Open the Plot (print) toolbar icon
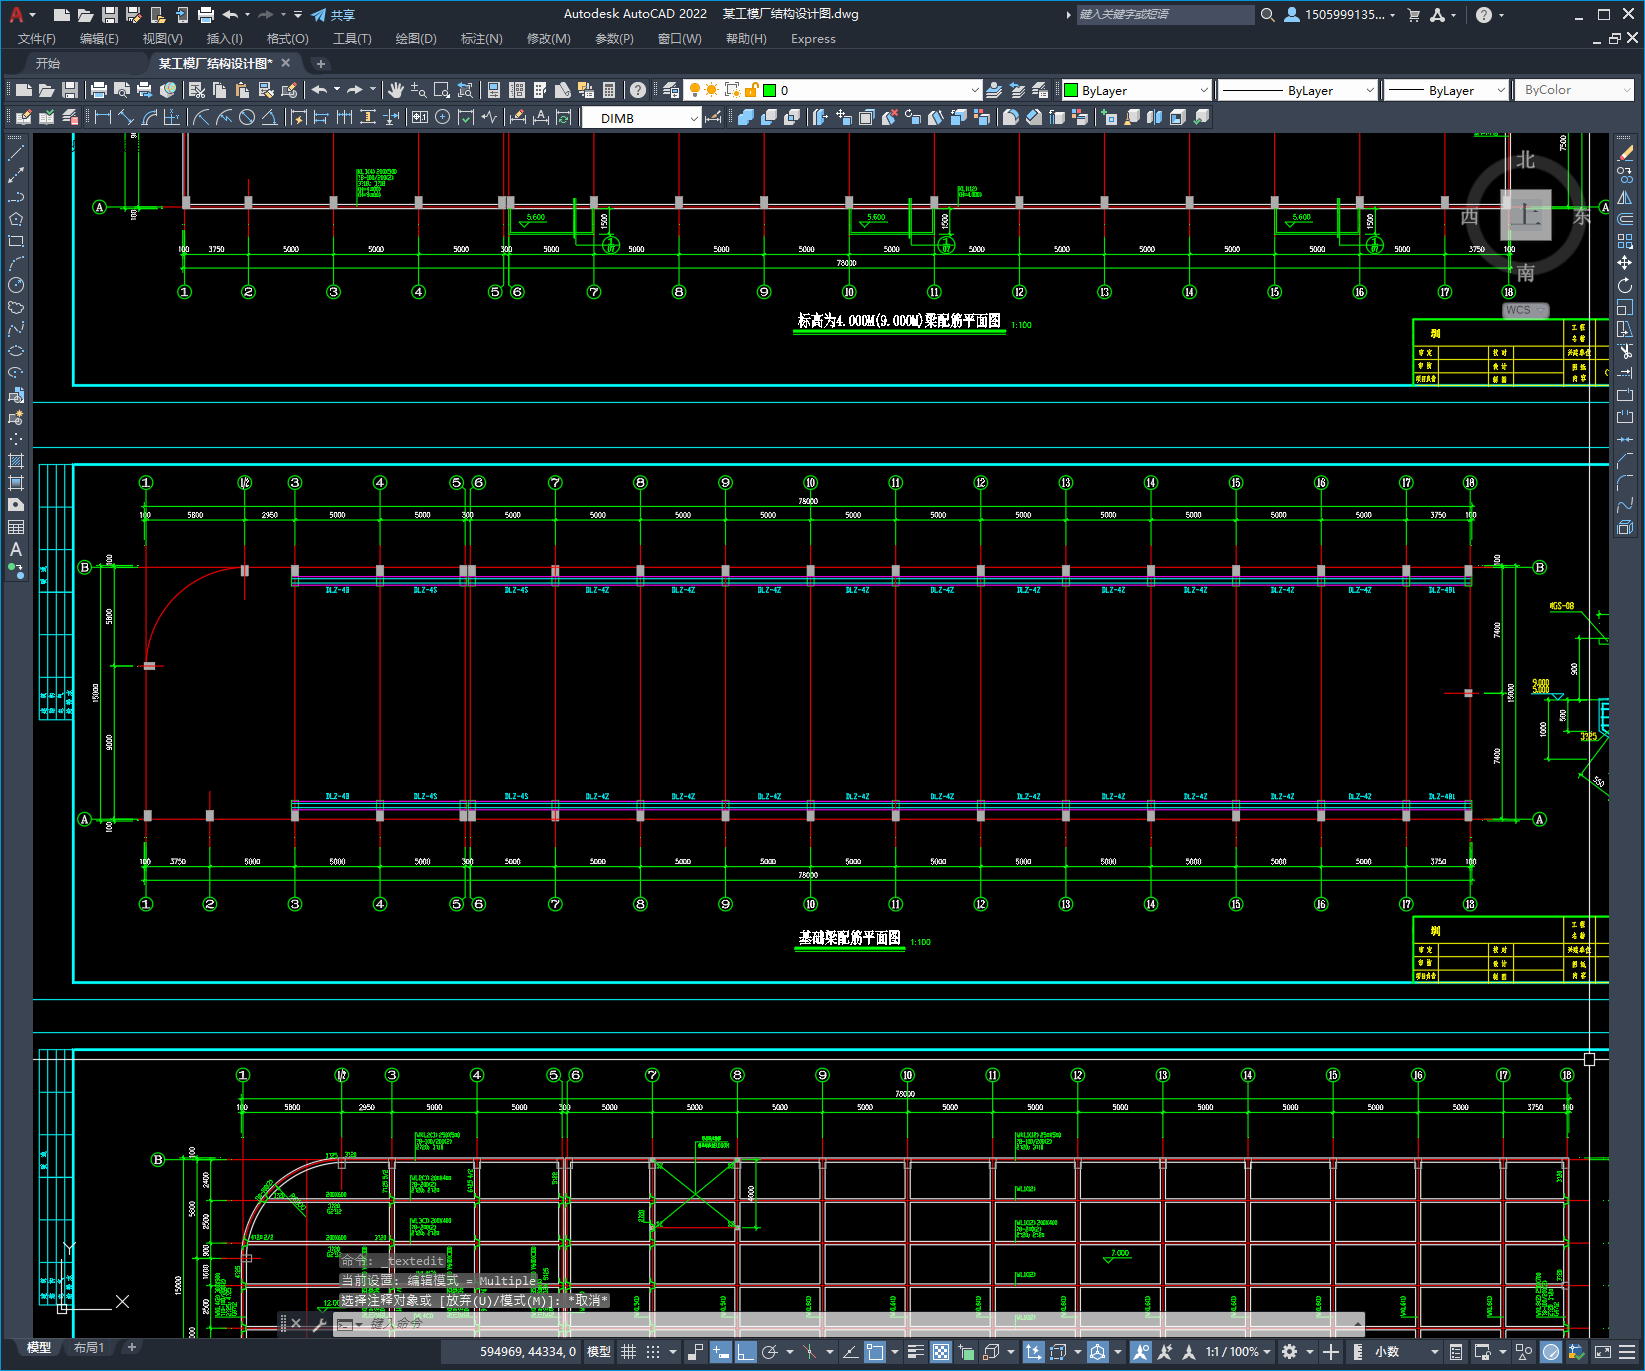 (99, 90)
